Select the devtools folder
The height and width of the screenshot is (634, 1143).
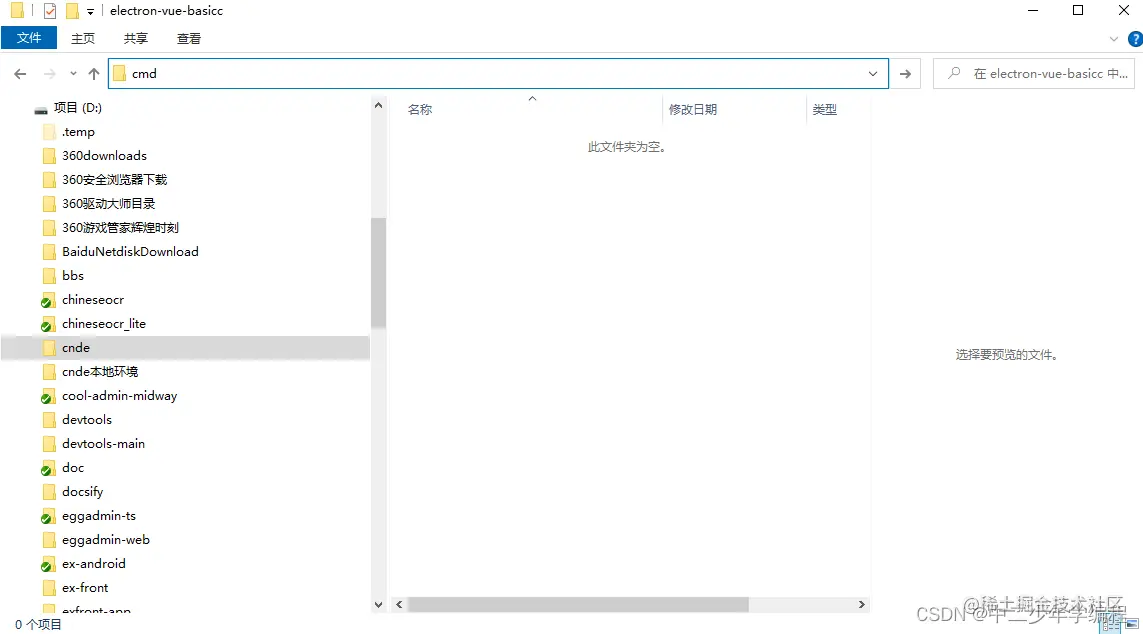[87, 420]
